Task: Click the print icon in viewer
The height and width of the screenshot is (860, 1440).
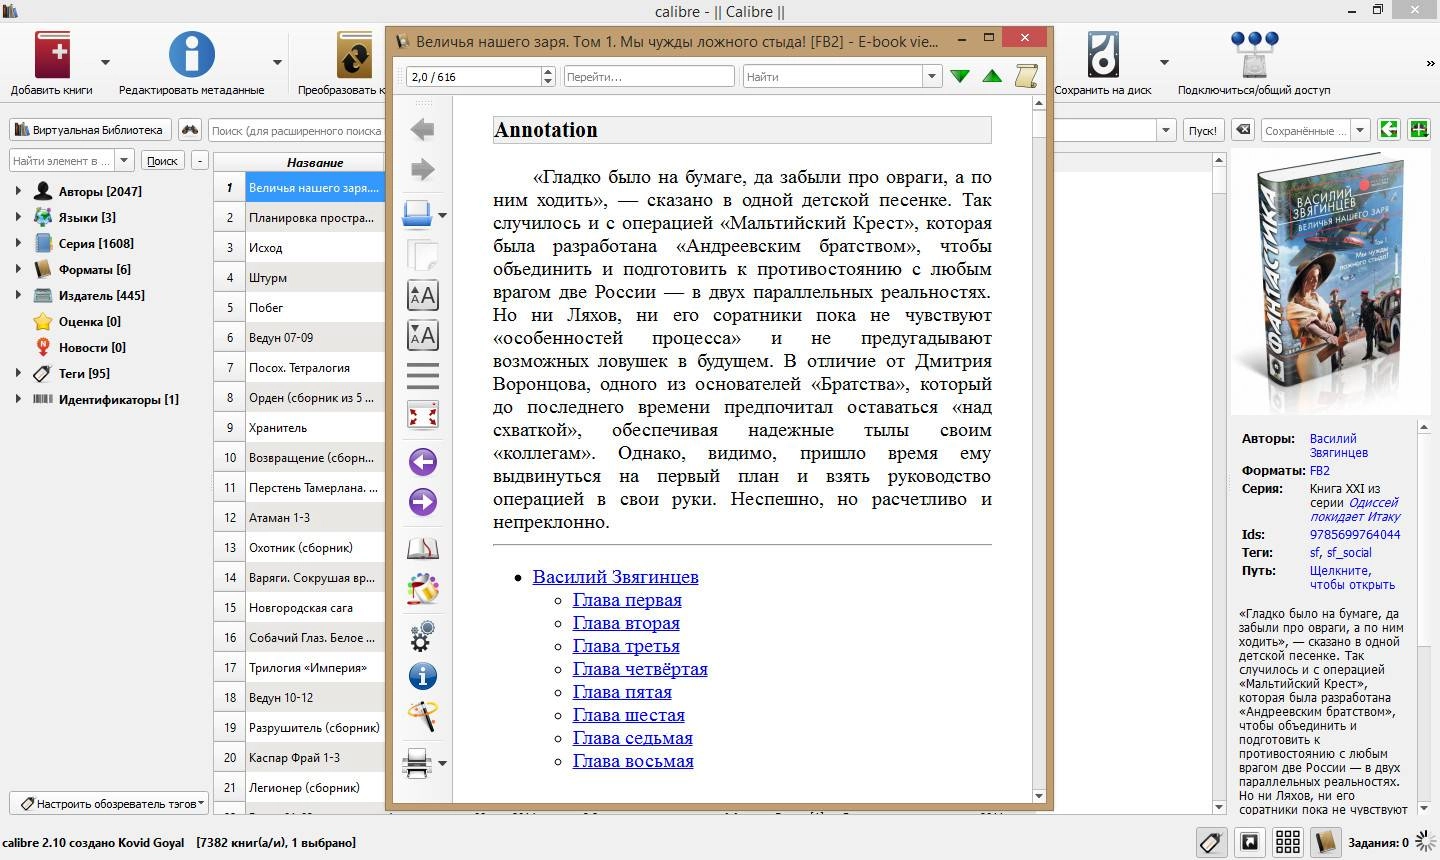Action: (x=417, y=763)
